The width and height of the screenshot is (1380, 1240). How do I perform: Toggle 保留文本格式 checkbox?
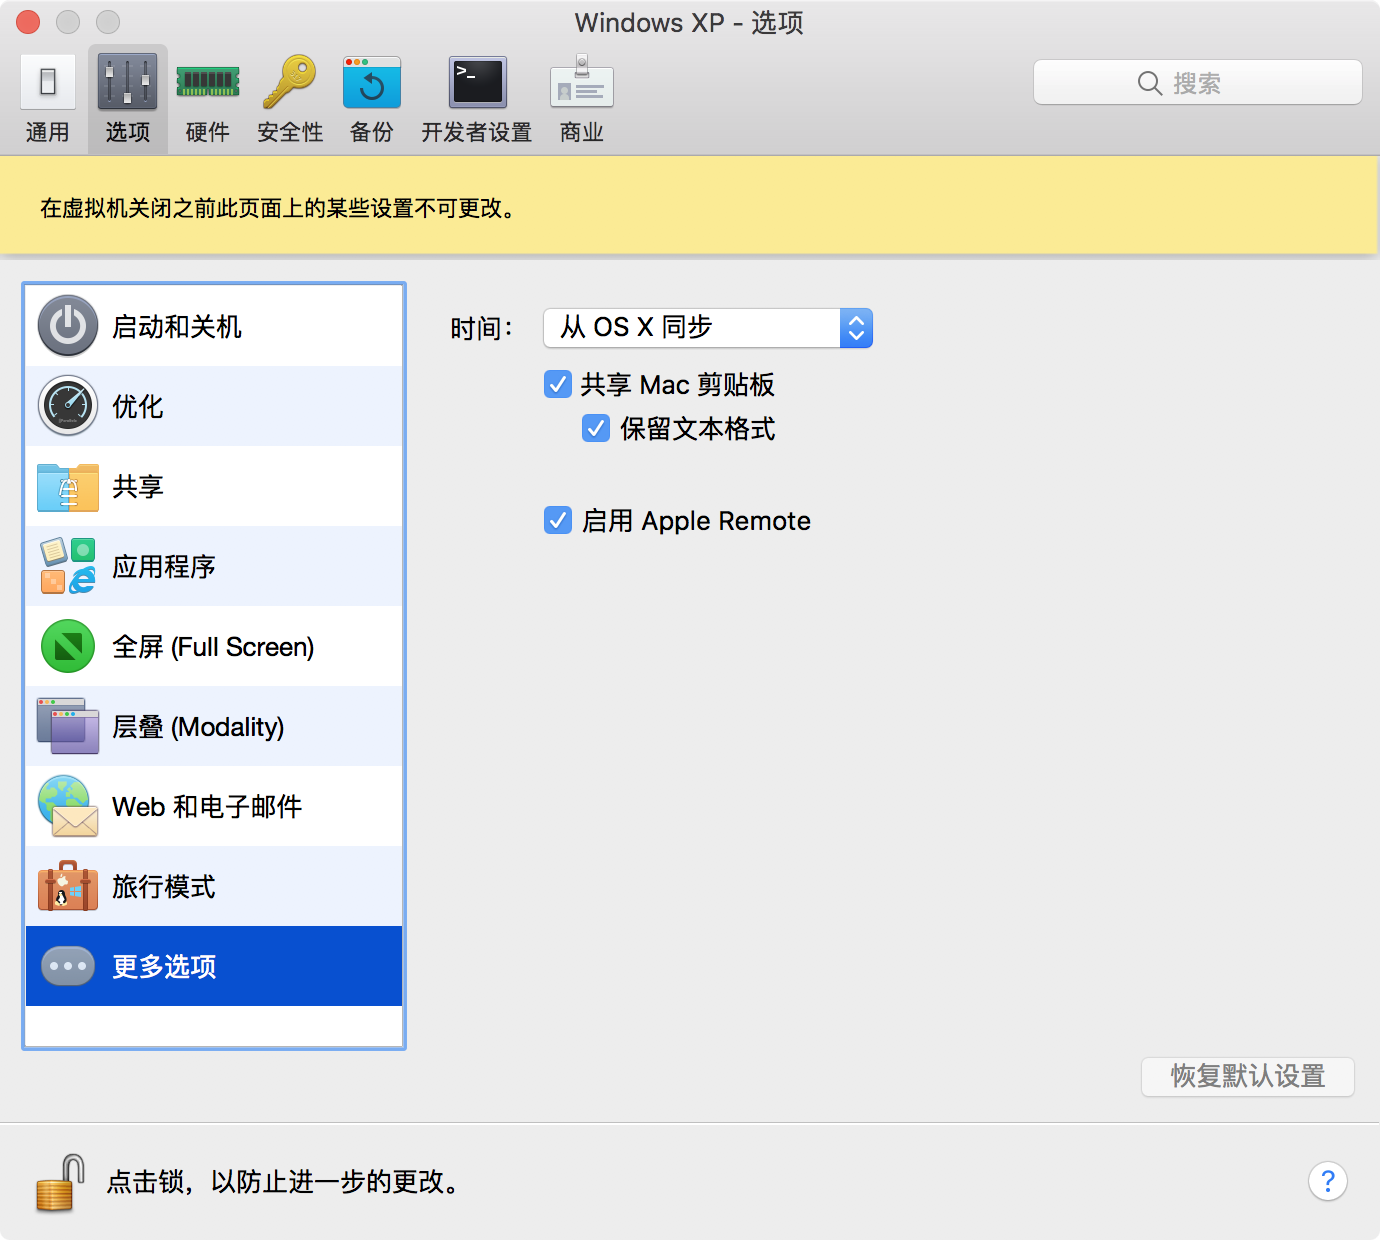pyautogui.click(x=596, y=429)
